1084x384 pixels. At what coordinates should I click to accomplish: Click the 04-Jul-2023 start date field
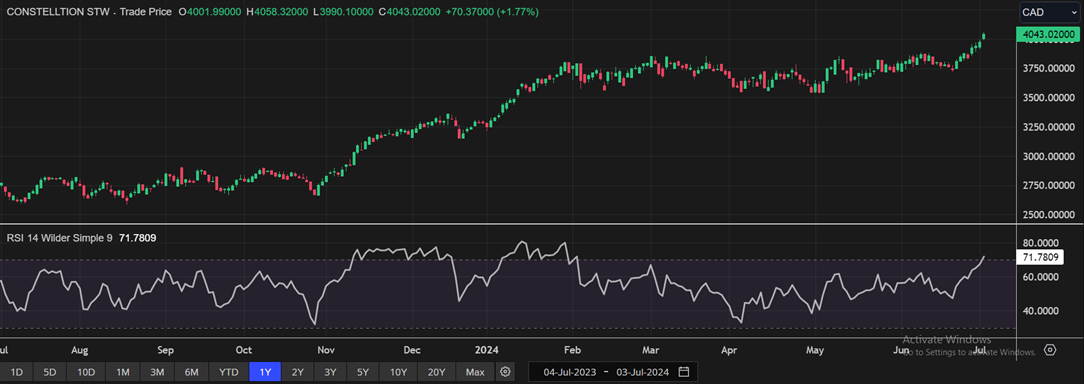click(x=570, y=372)
